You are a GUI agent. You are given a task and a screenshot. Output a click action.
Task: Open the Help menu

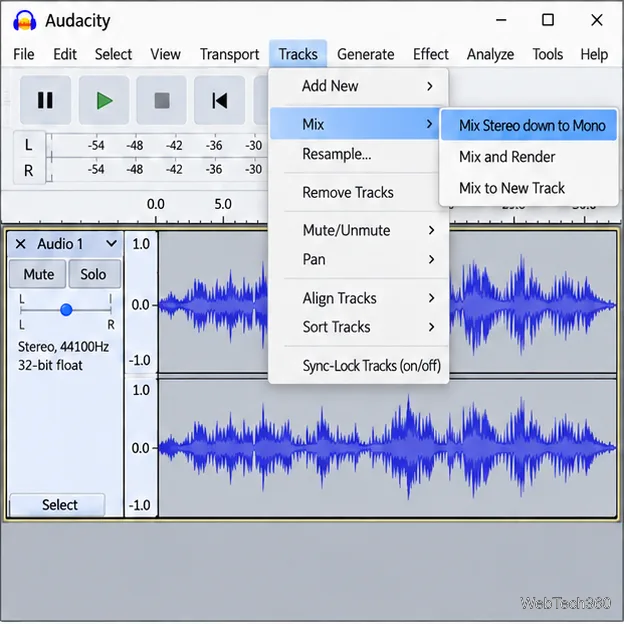coord(594,54)
